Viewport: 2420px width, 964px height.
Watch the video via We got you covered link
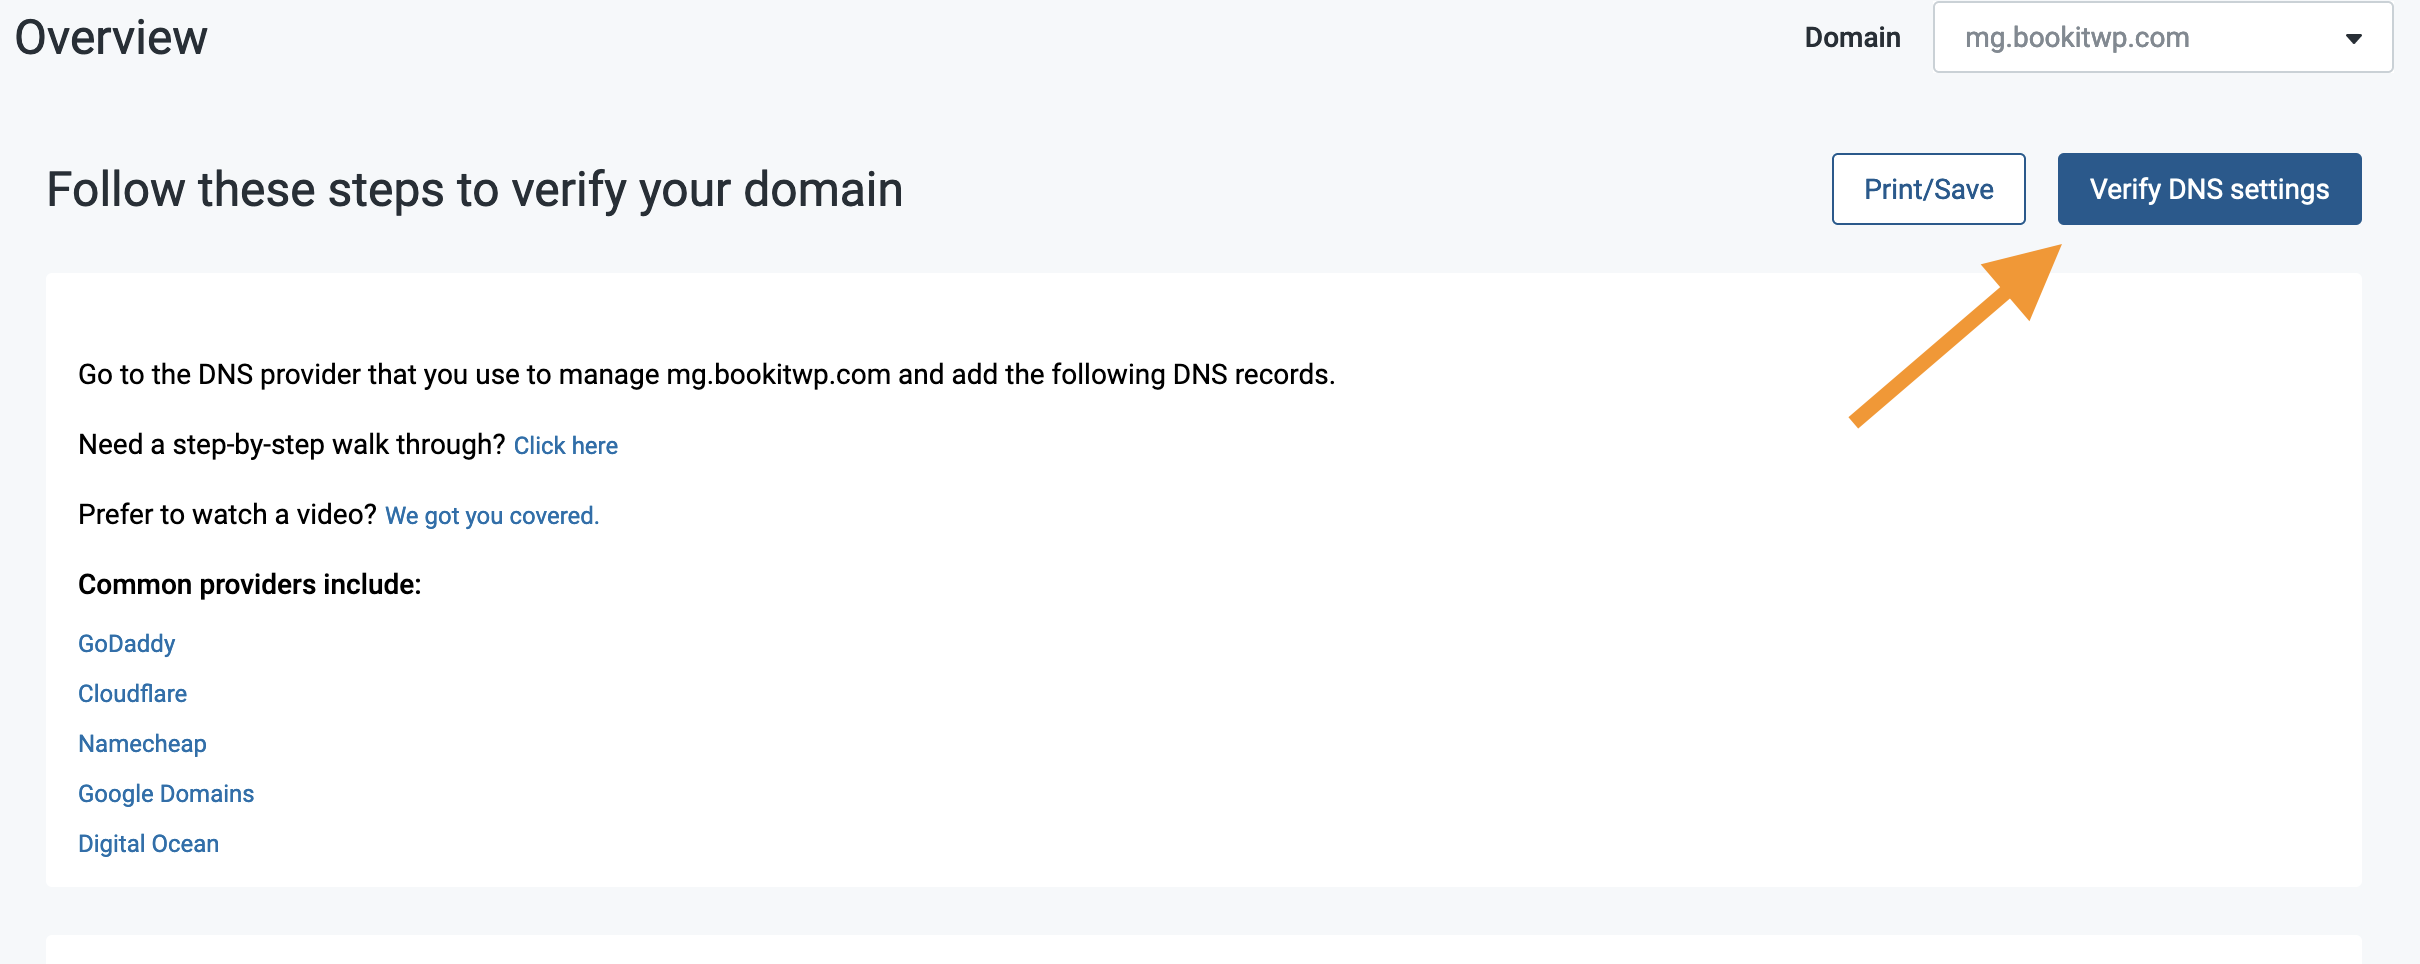pos(492,516)
